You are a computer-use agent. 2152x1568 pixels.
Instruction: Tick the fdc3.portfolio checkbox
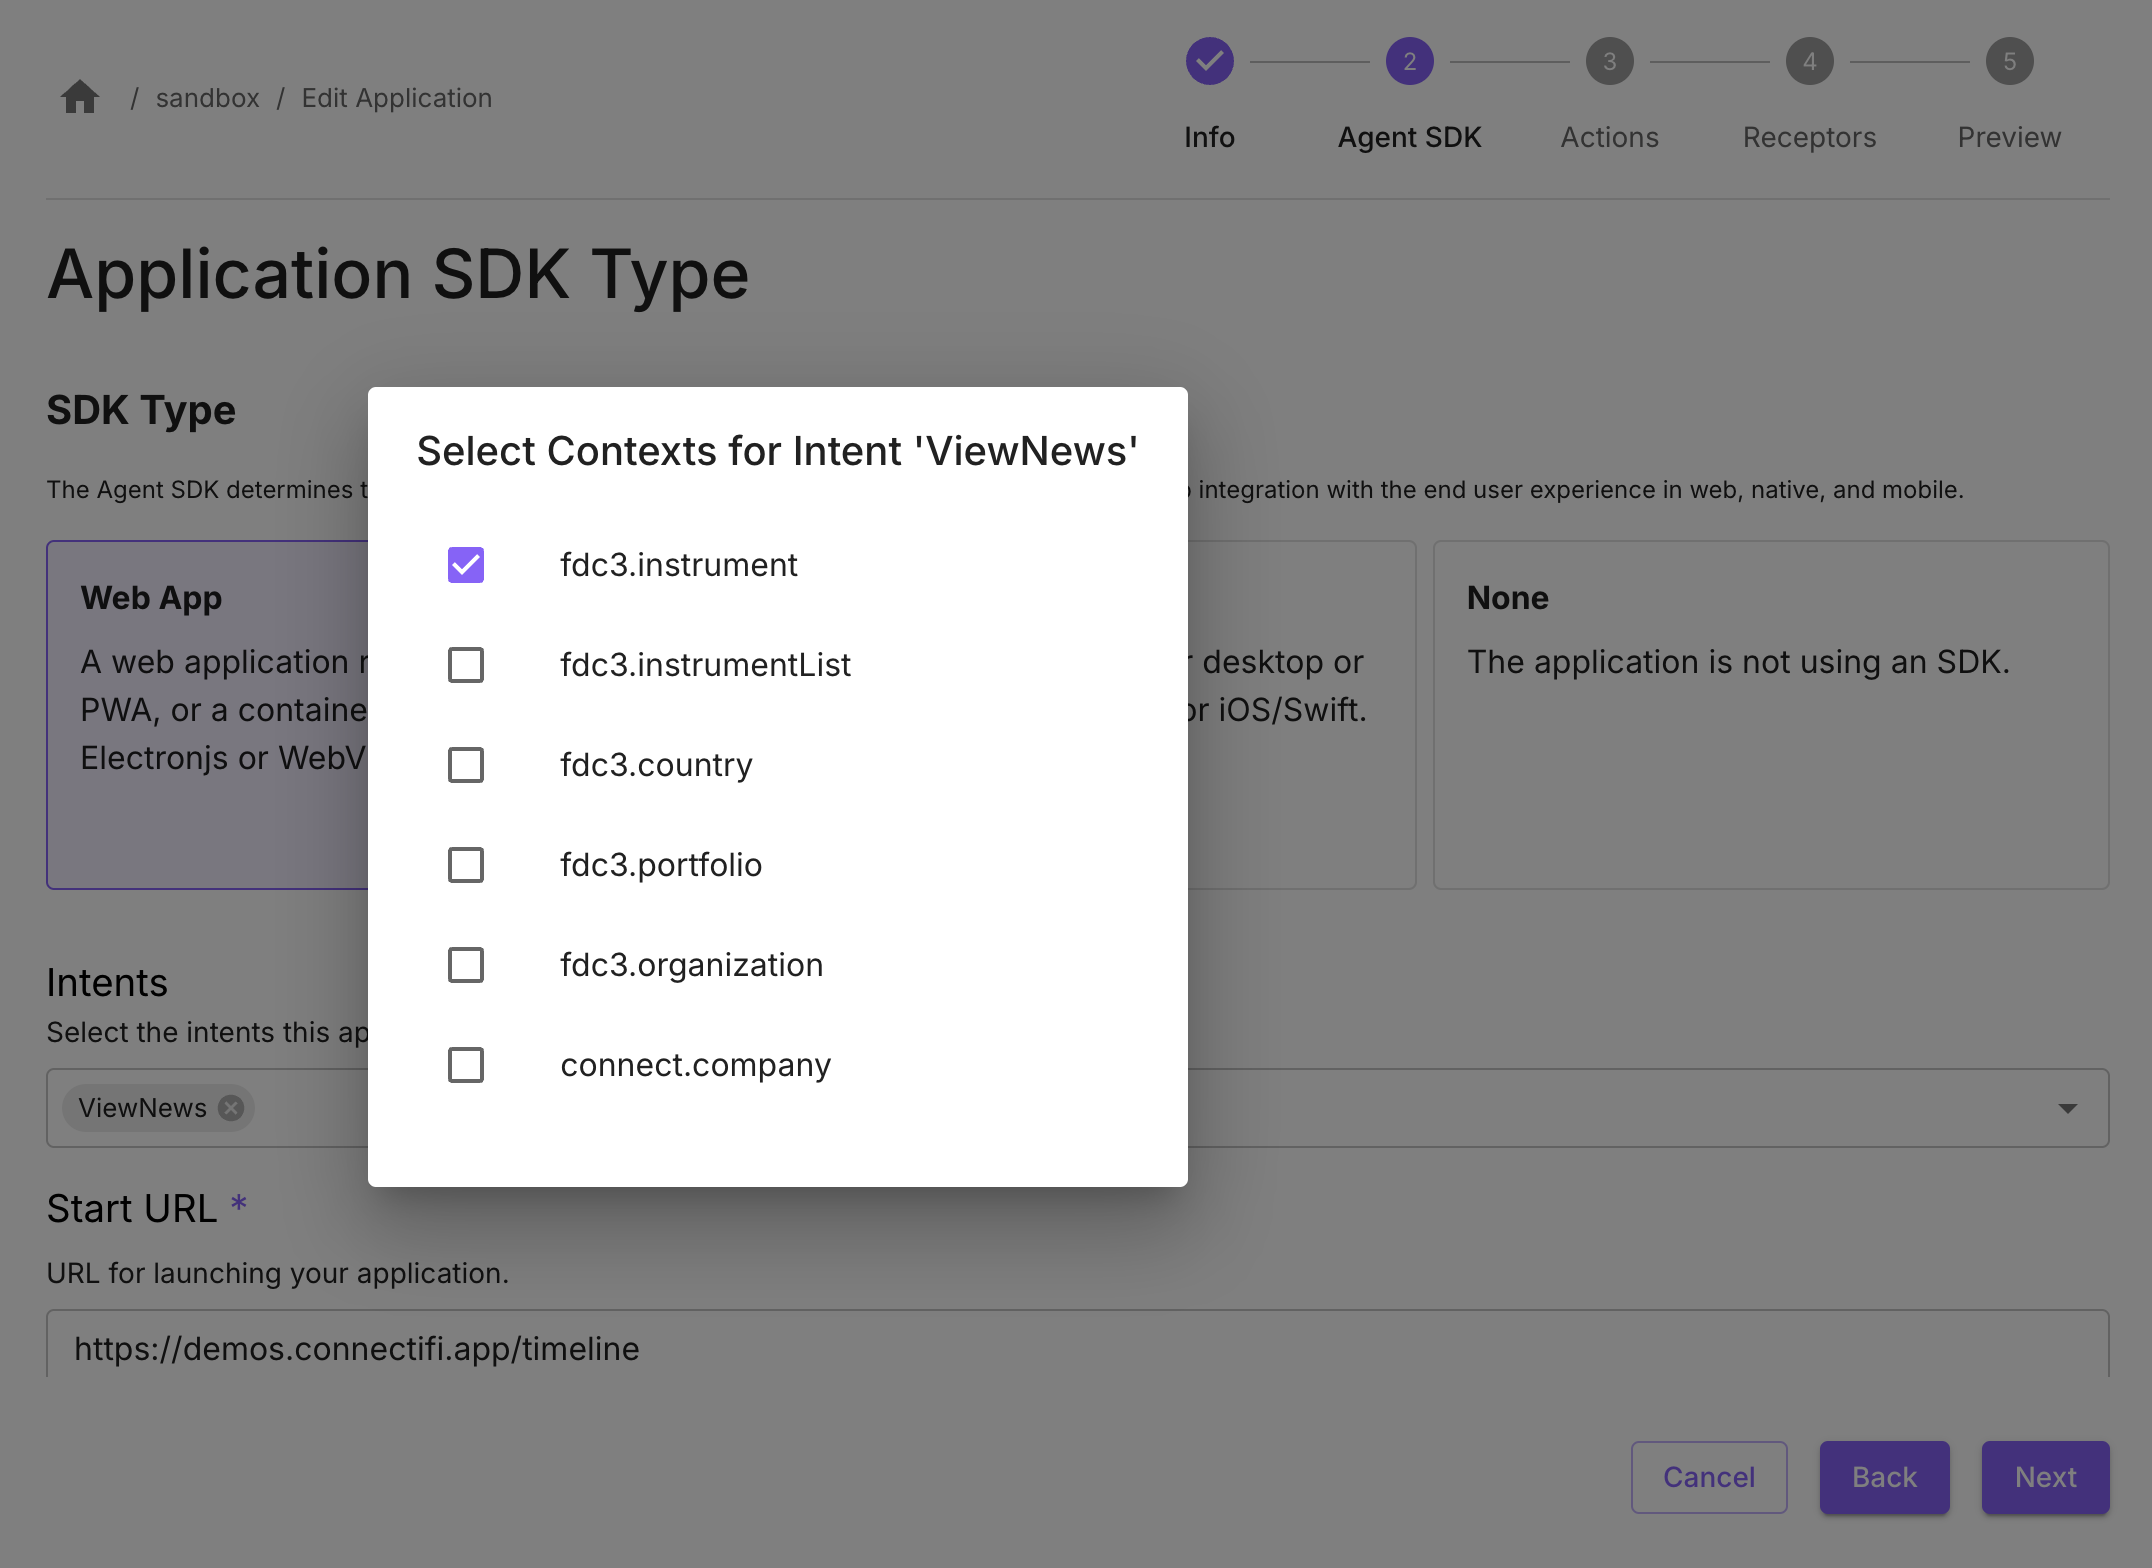pos(466,865)
